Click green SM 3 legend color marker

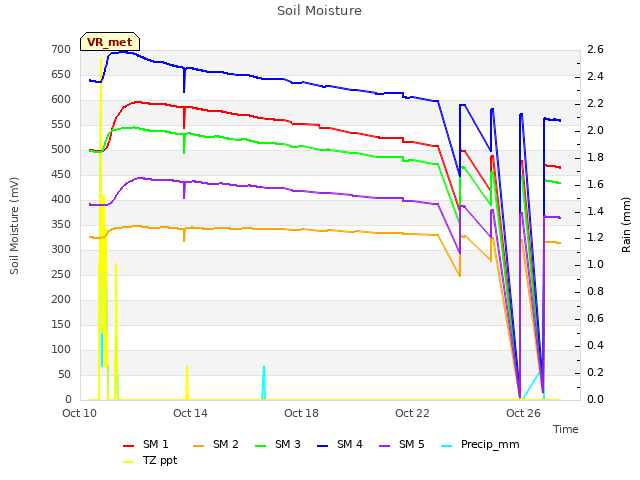click(260, 446)
